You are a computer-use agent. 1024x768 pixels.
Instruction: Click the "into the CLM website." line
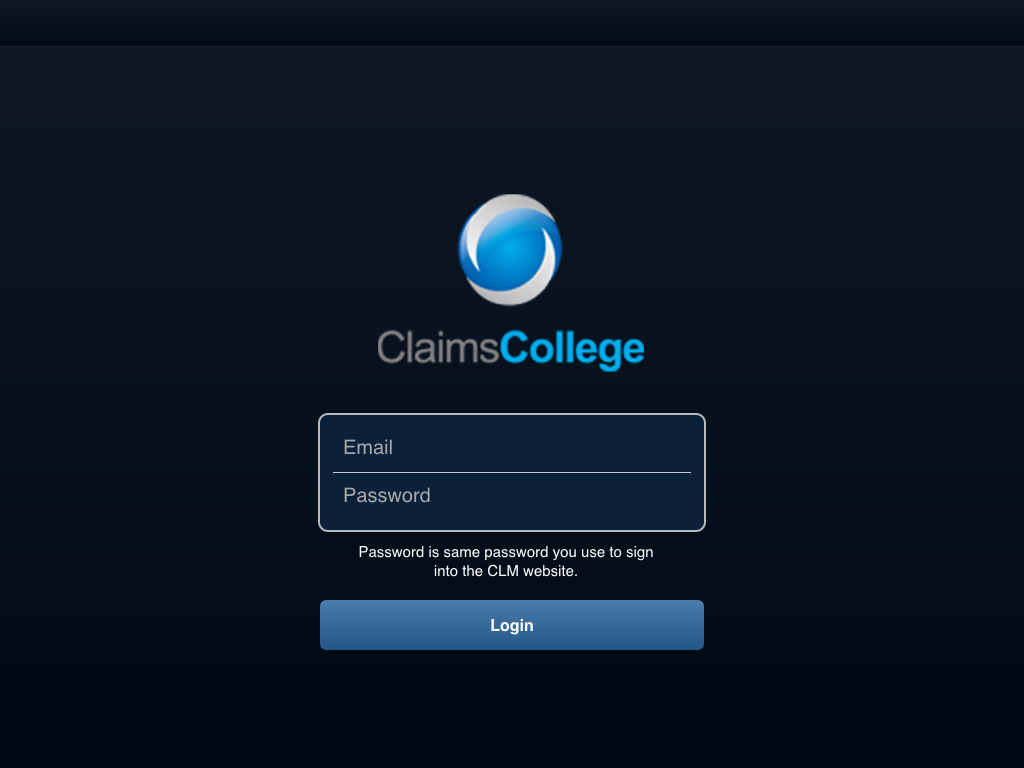(506, 571)
